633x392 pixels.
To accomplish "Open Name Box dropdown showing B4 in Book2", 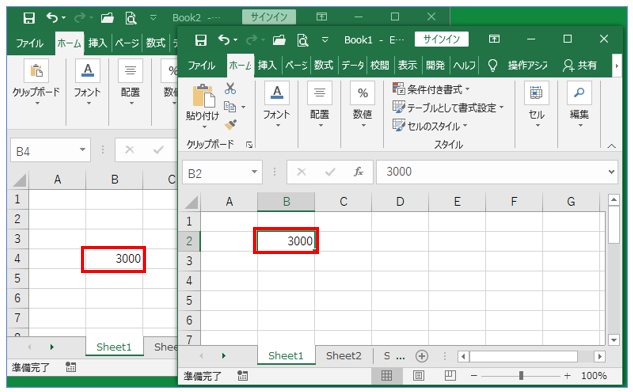I will coord(82,150).
